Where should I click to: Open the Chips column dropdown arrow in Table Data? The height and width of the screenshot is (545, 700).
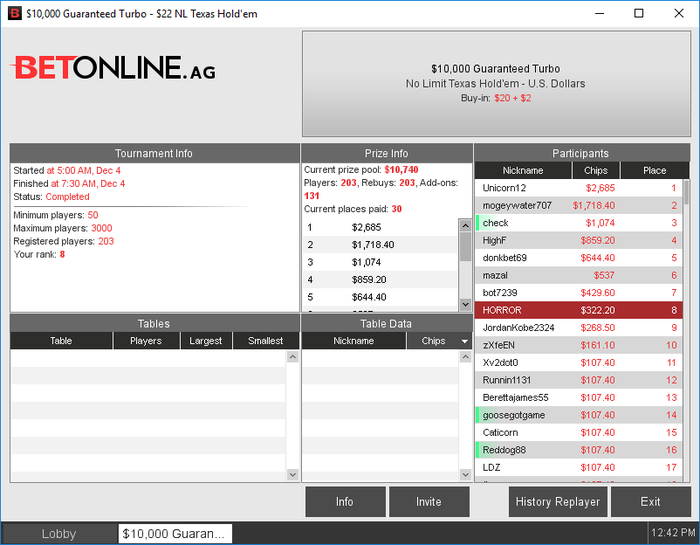point(464,341)
